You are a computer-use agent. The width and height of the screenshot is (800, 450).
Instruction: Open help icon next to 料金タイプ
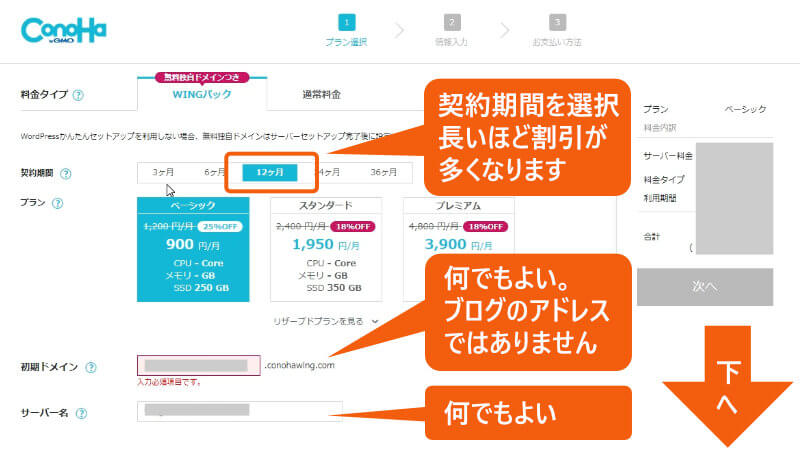click(x=78, y=95)
